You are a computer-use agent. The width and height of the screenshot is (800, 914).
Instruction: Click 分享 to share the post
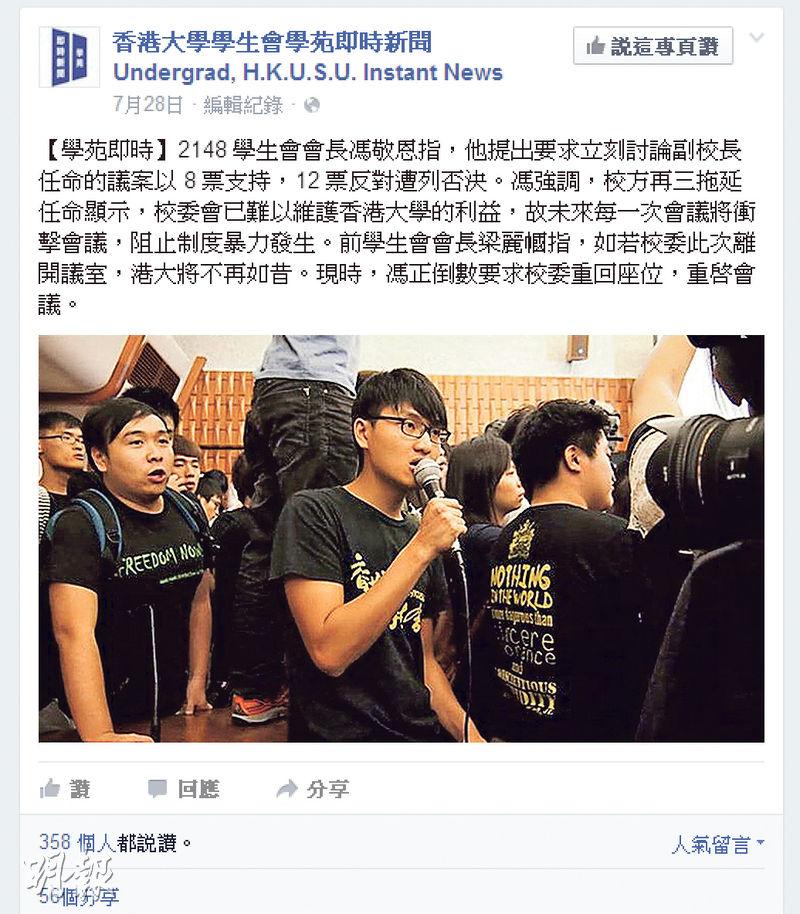pyautogui.click(x=328, y=789)
